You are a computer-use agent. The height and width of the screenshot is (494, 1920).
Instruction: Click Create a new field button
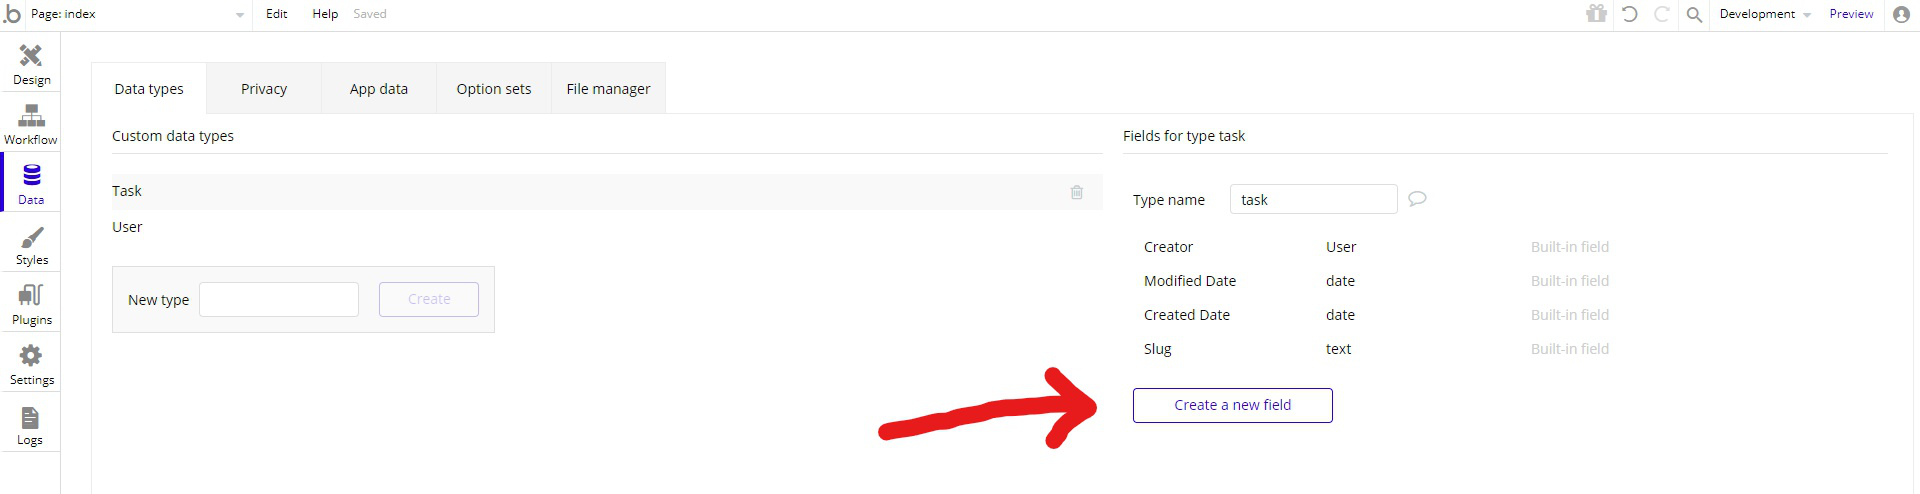[1232, 405]
